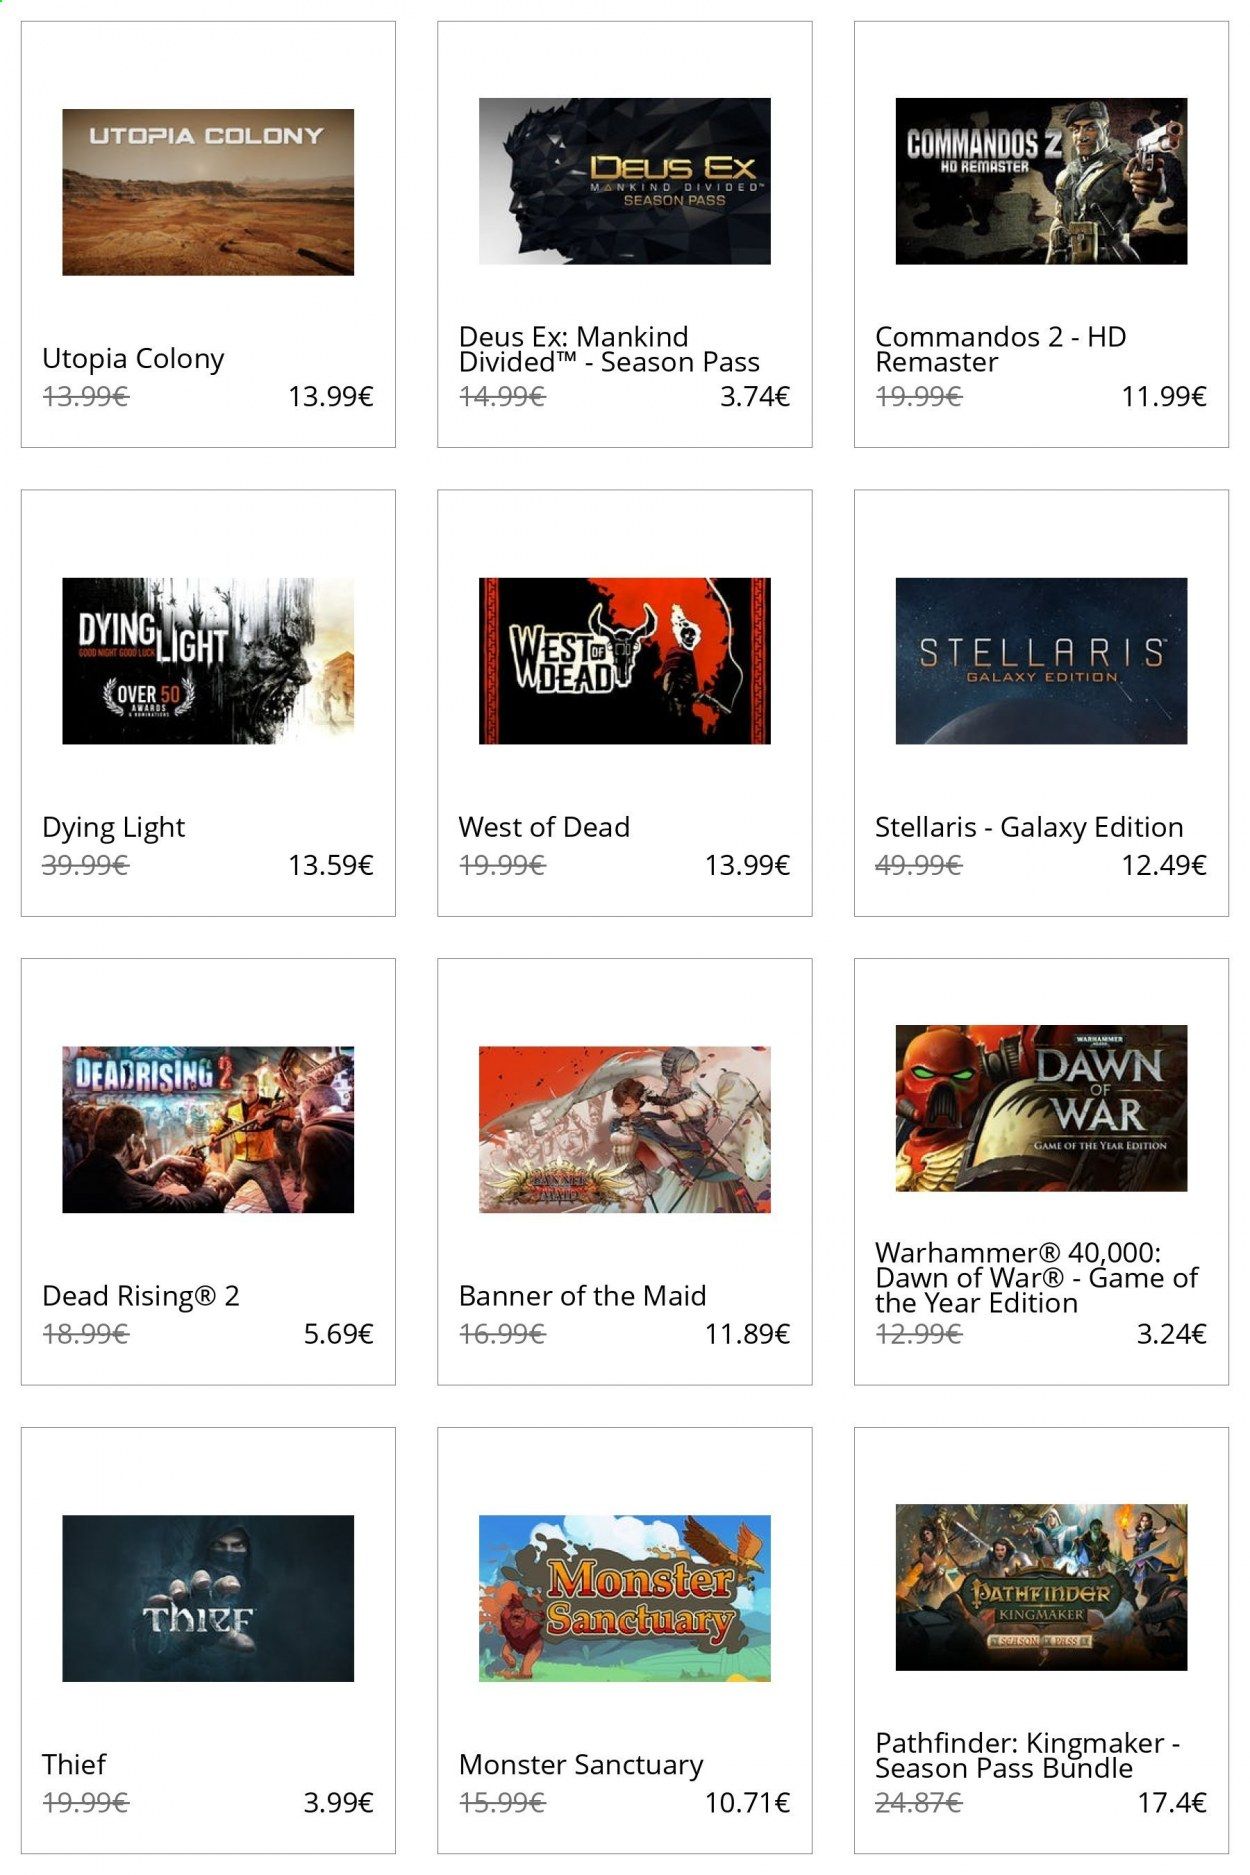Screen dimensions: 1250x1875
Task: Open the Dying Light cover image
Action: (208, 661)
